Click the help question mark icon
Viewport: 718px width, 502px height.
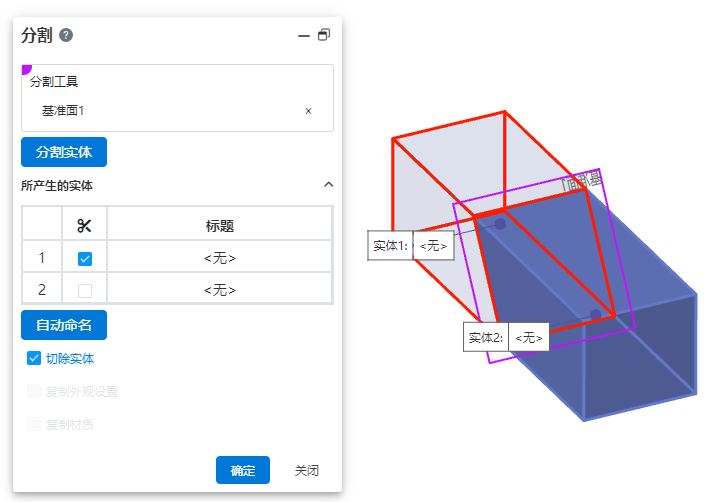pyautogui.click(x=66, y=35)
